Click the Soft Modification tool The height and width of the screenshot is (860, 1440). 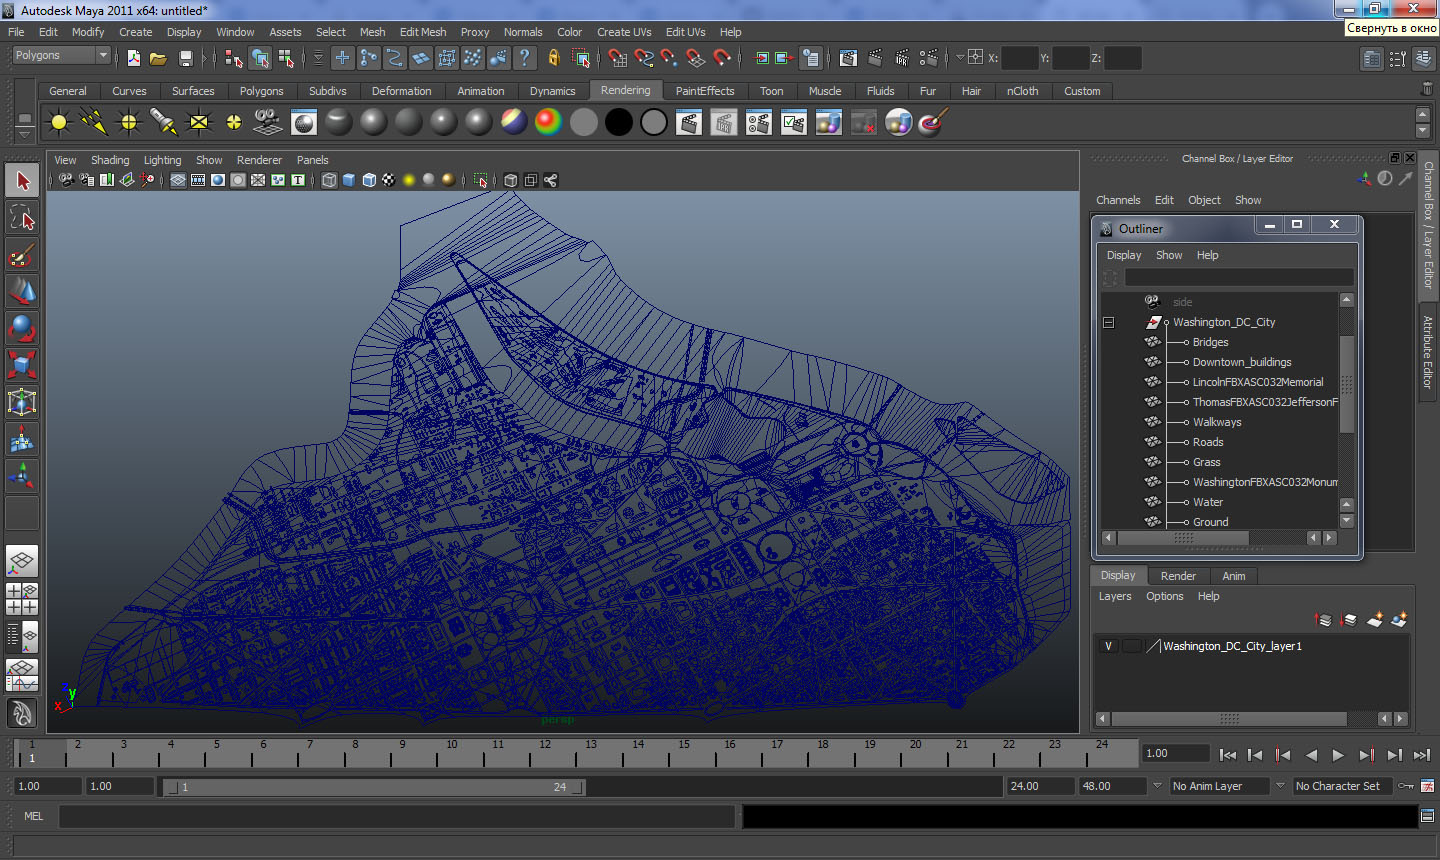22,438
